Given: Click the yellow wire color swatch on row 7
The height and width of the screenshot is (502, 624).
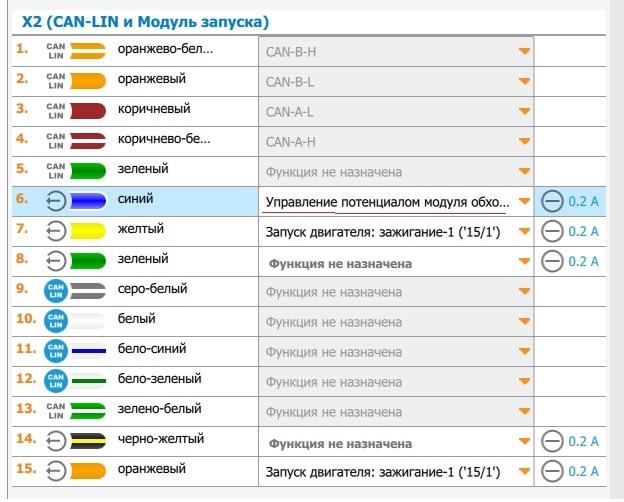Looking at the screenshot, I should pos(90,231).
